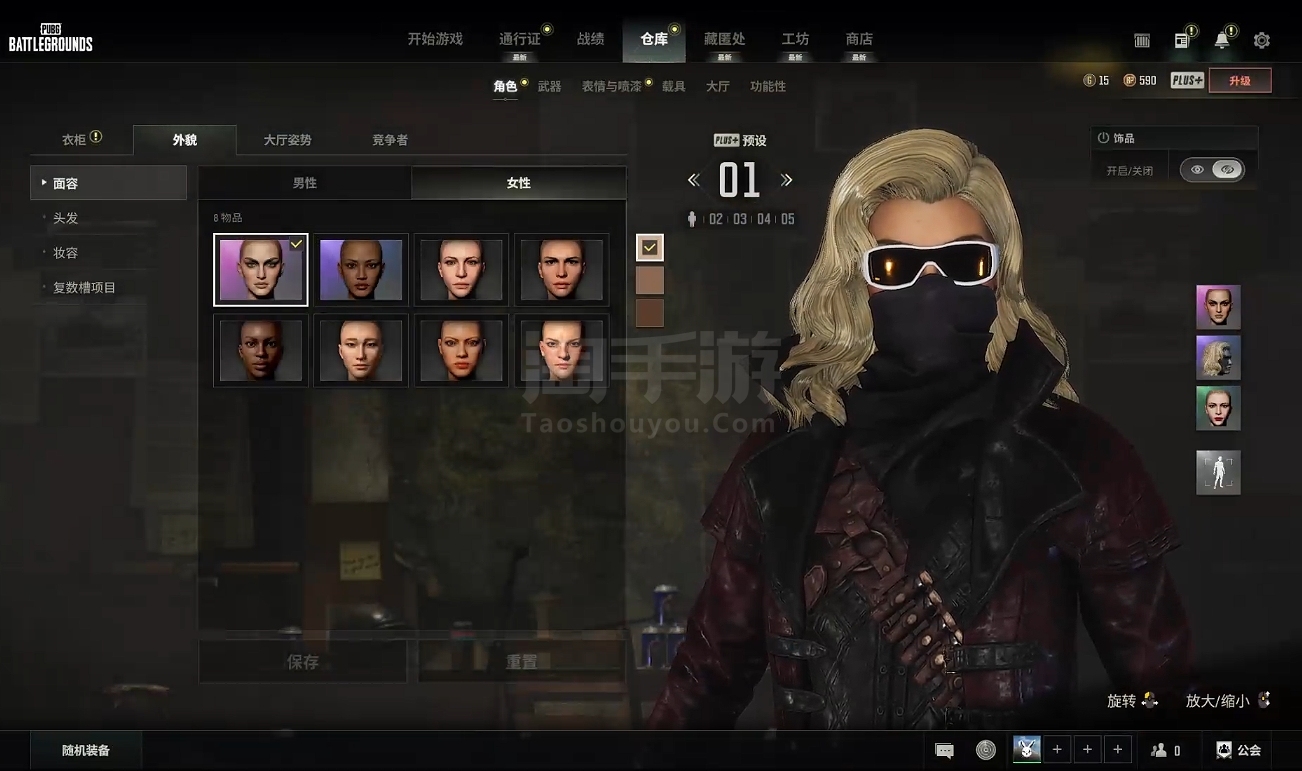Open the settings gear icon

click(x=1261, y=41)
